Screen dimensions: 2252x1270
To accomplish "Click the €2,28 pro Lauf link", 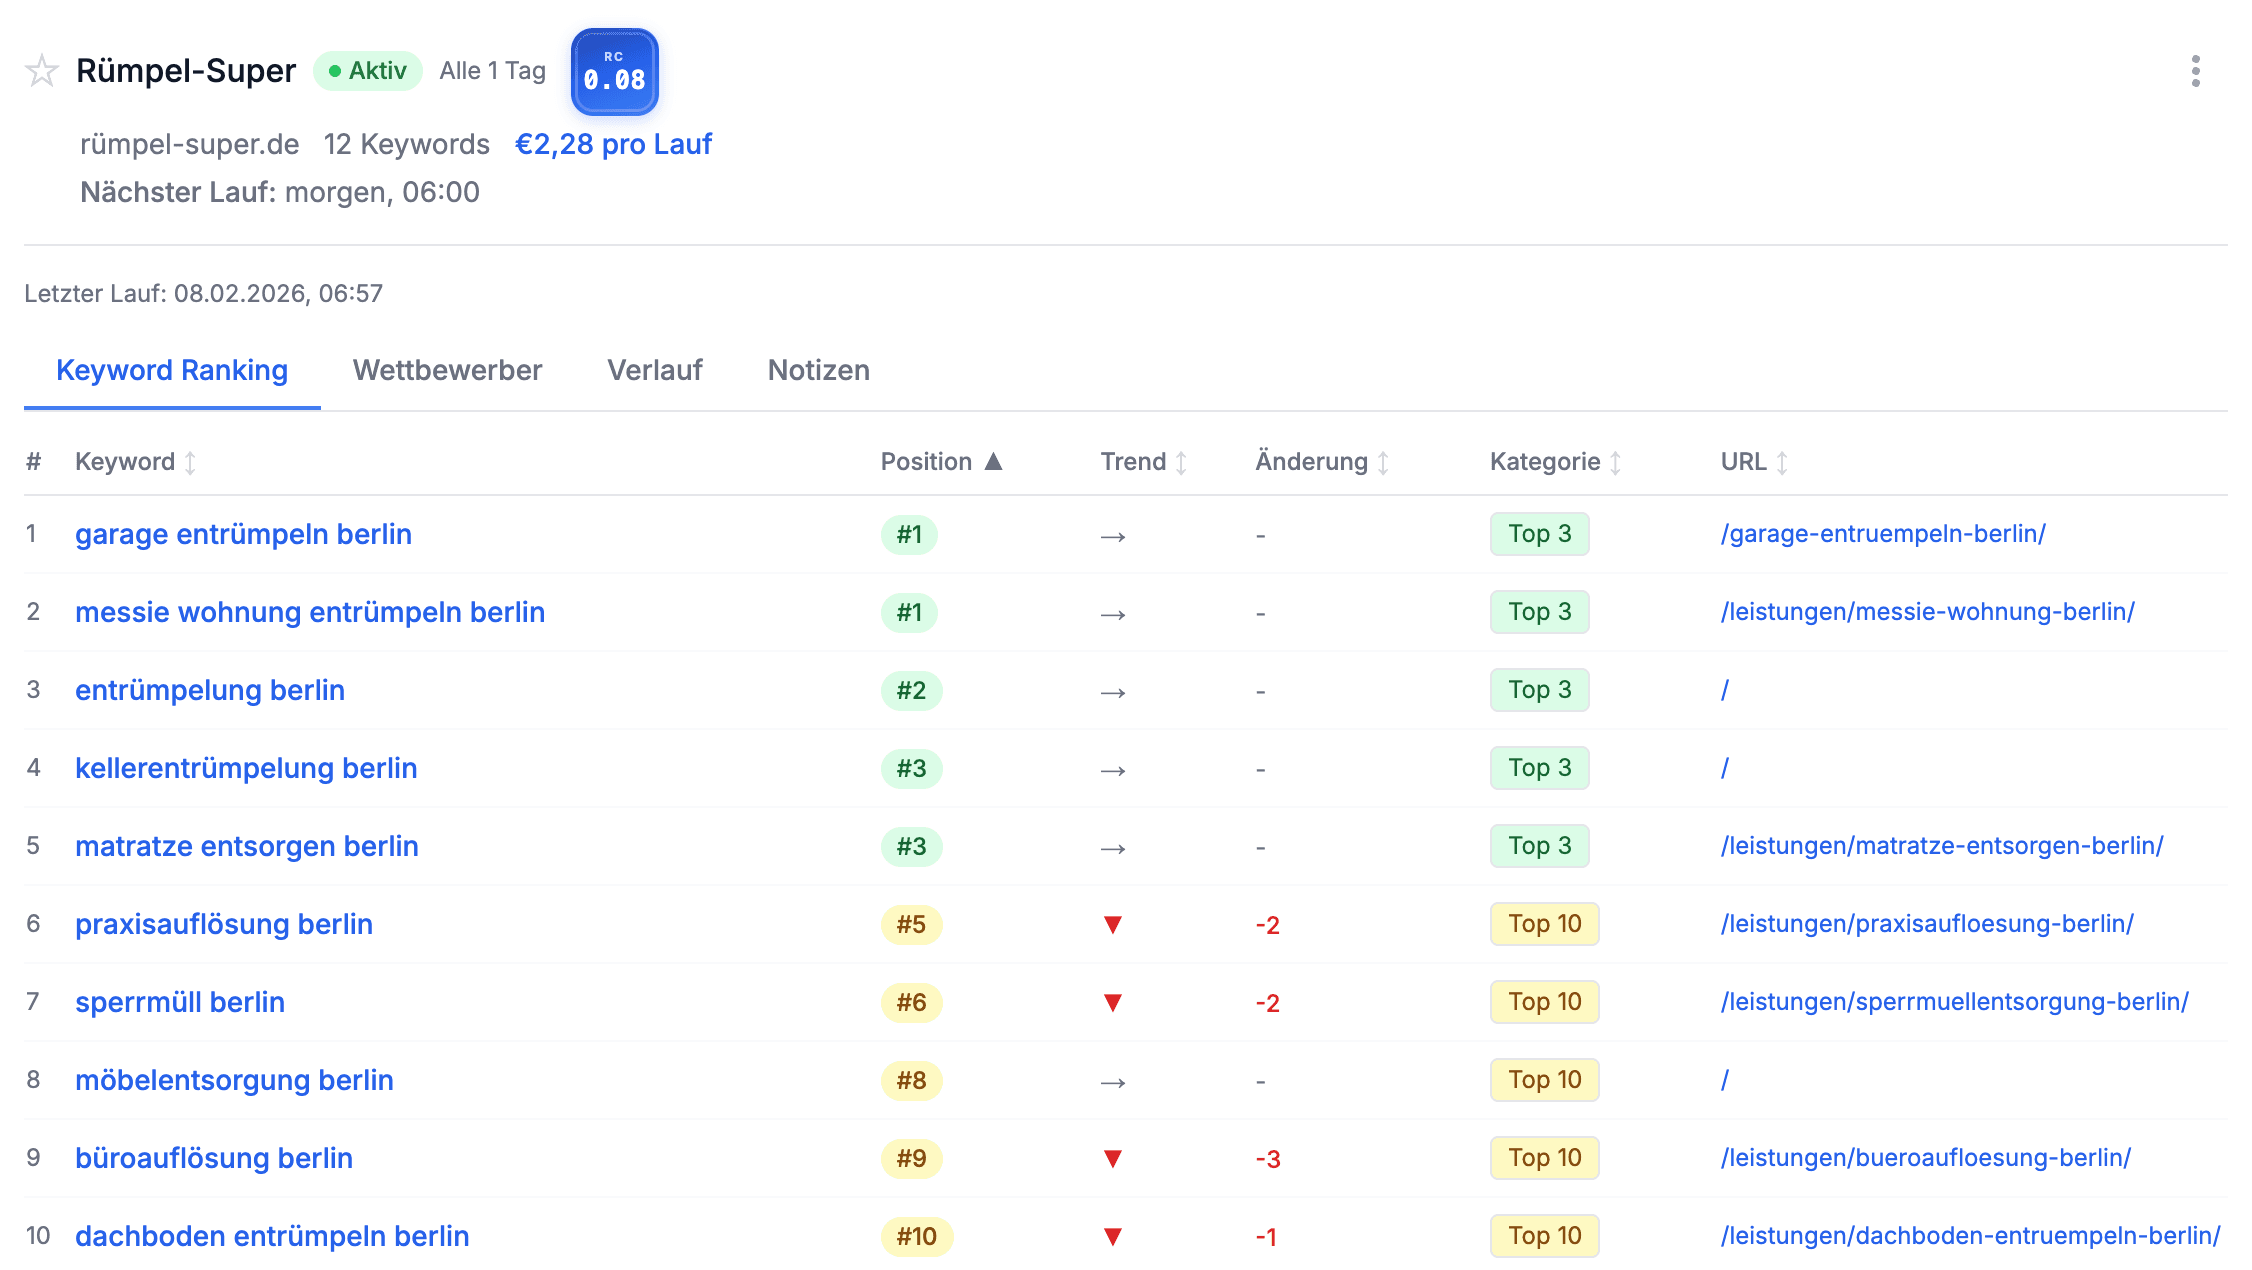I will tap(613, 144).
